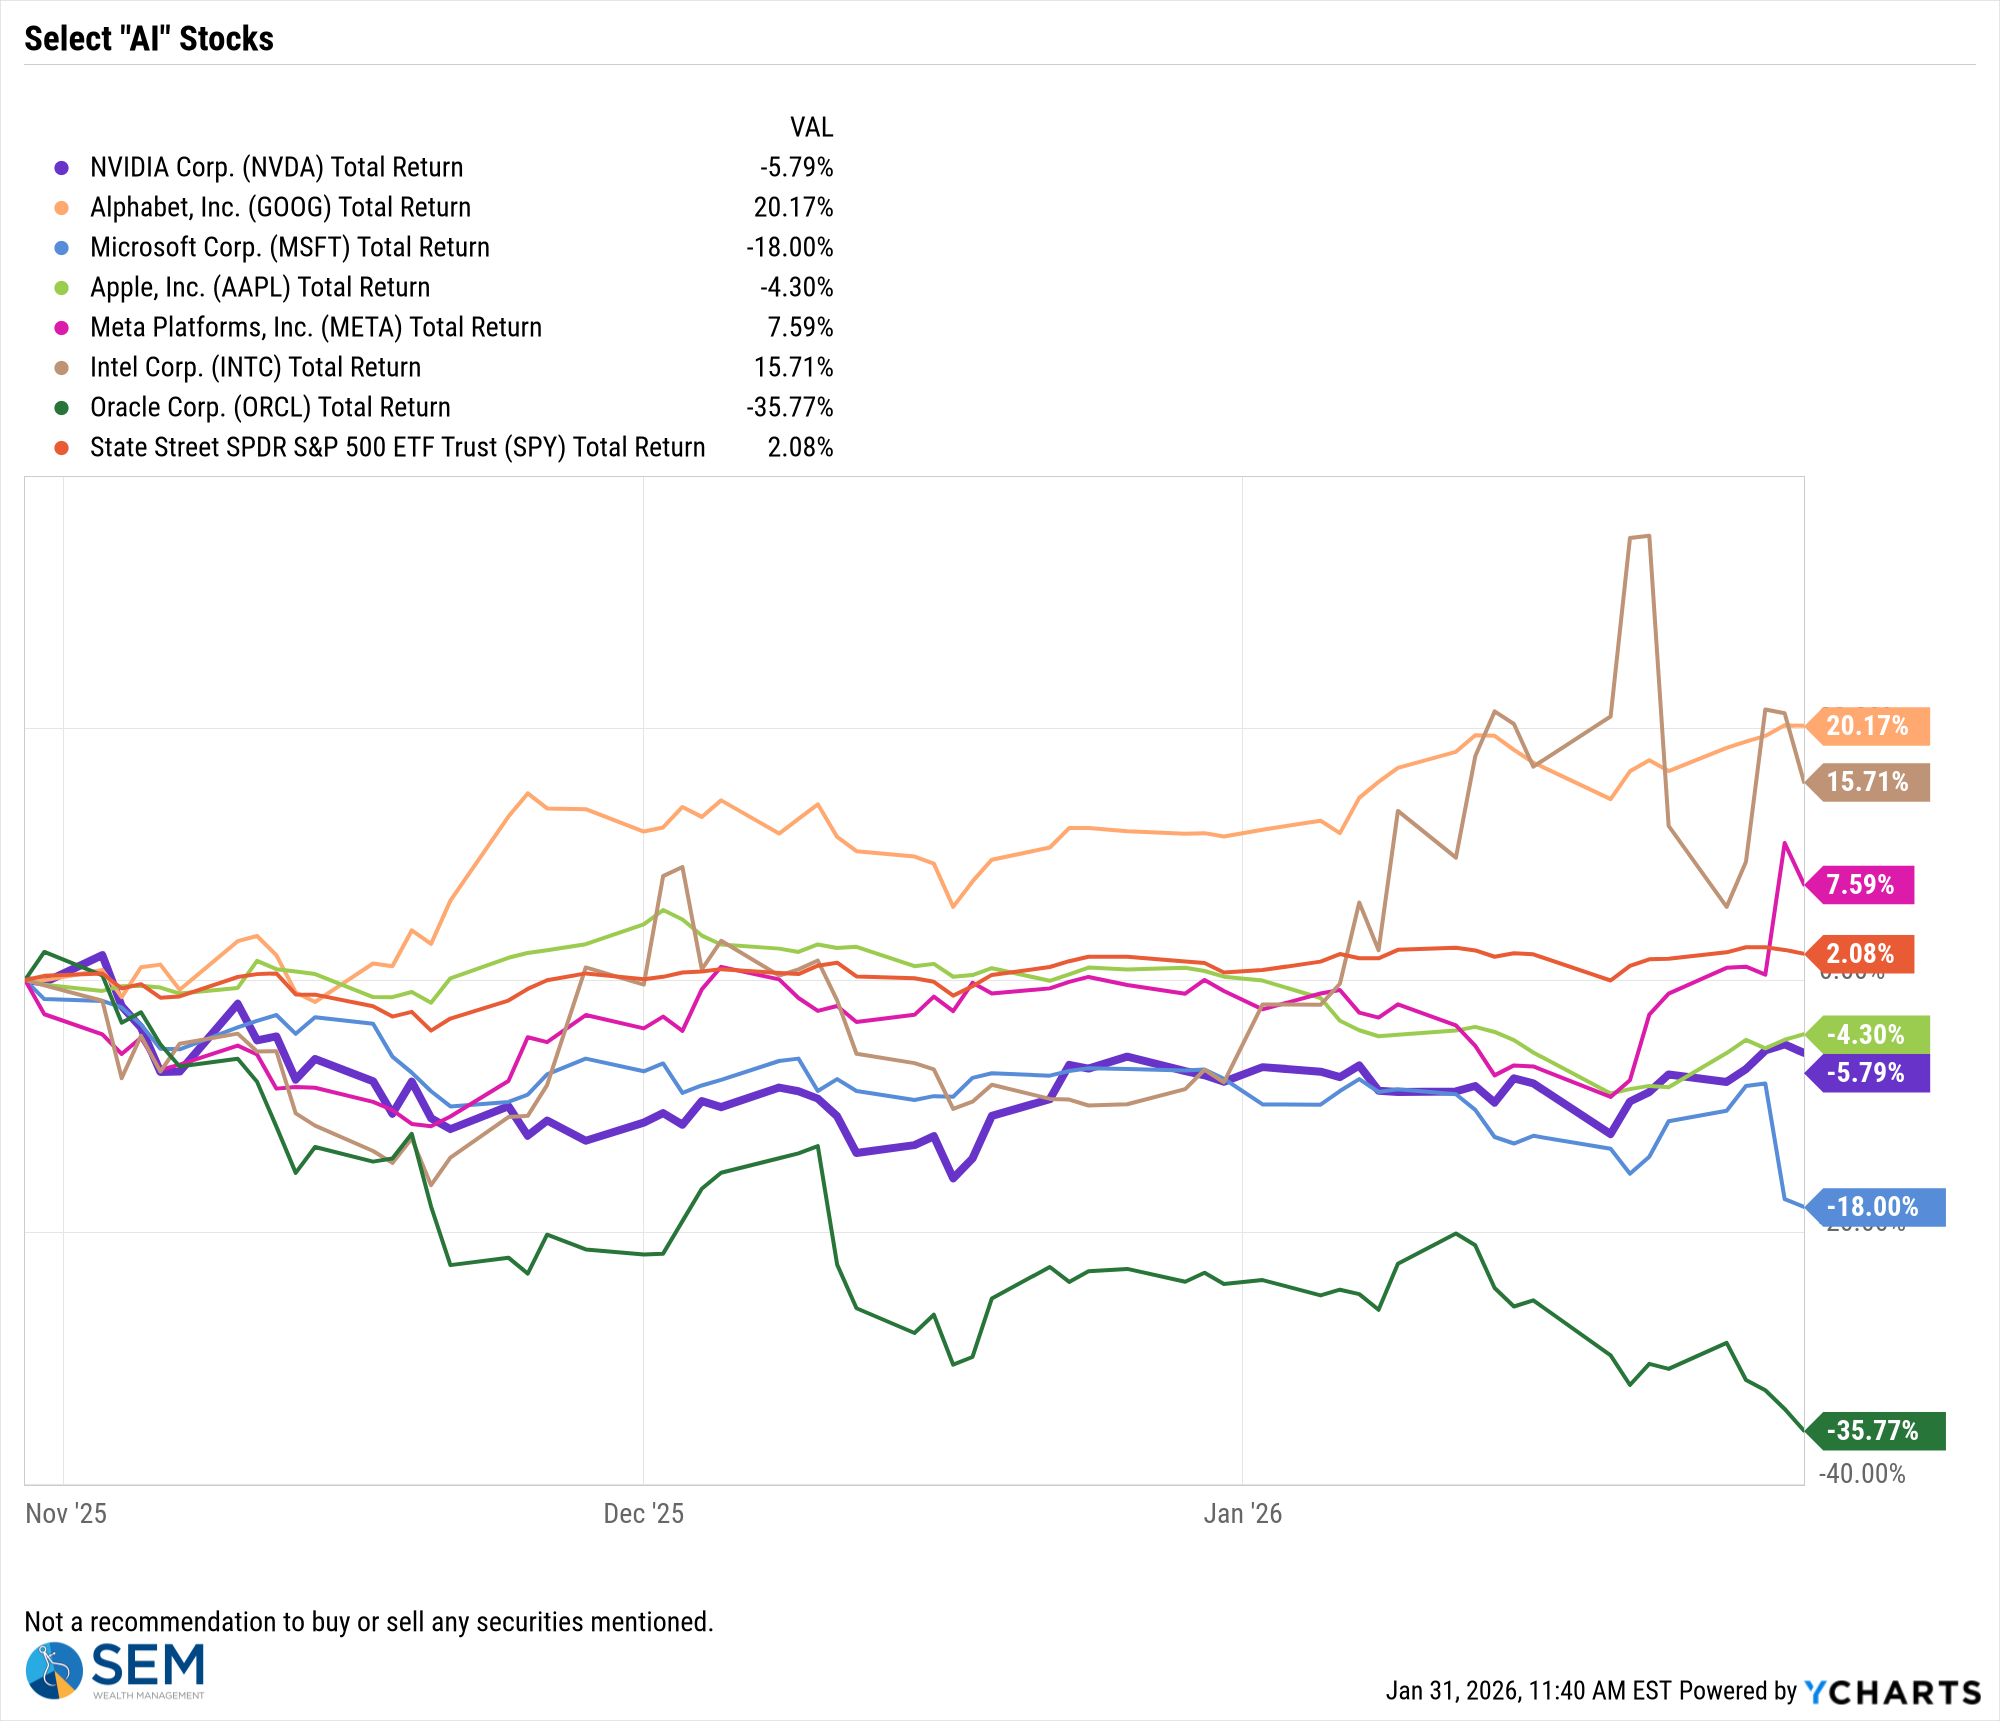
Task: Click the YCharts logo in footer
Action: (x=1892, y=1692)
